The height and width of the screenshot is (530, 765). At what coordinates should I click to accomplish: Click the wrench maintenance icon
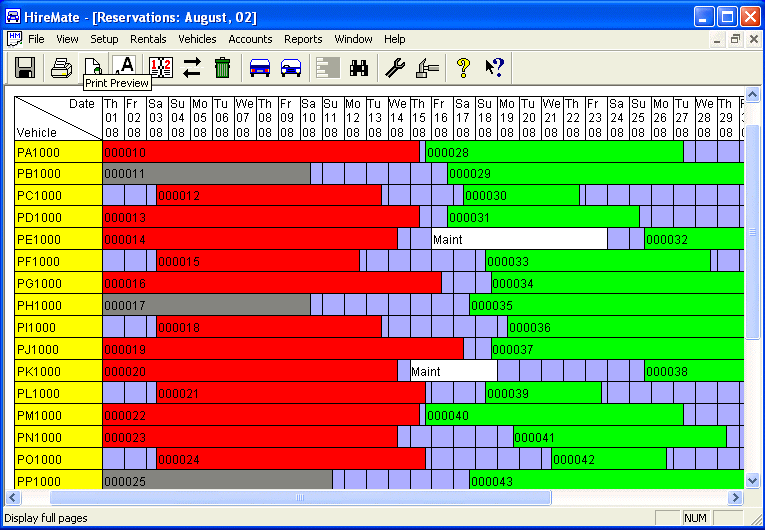(396, 68)
